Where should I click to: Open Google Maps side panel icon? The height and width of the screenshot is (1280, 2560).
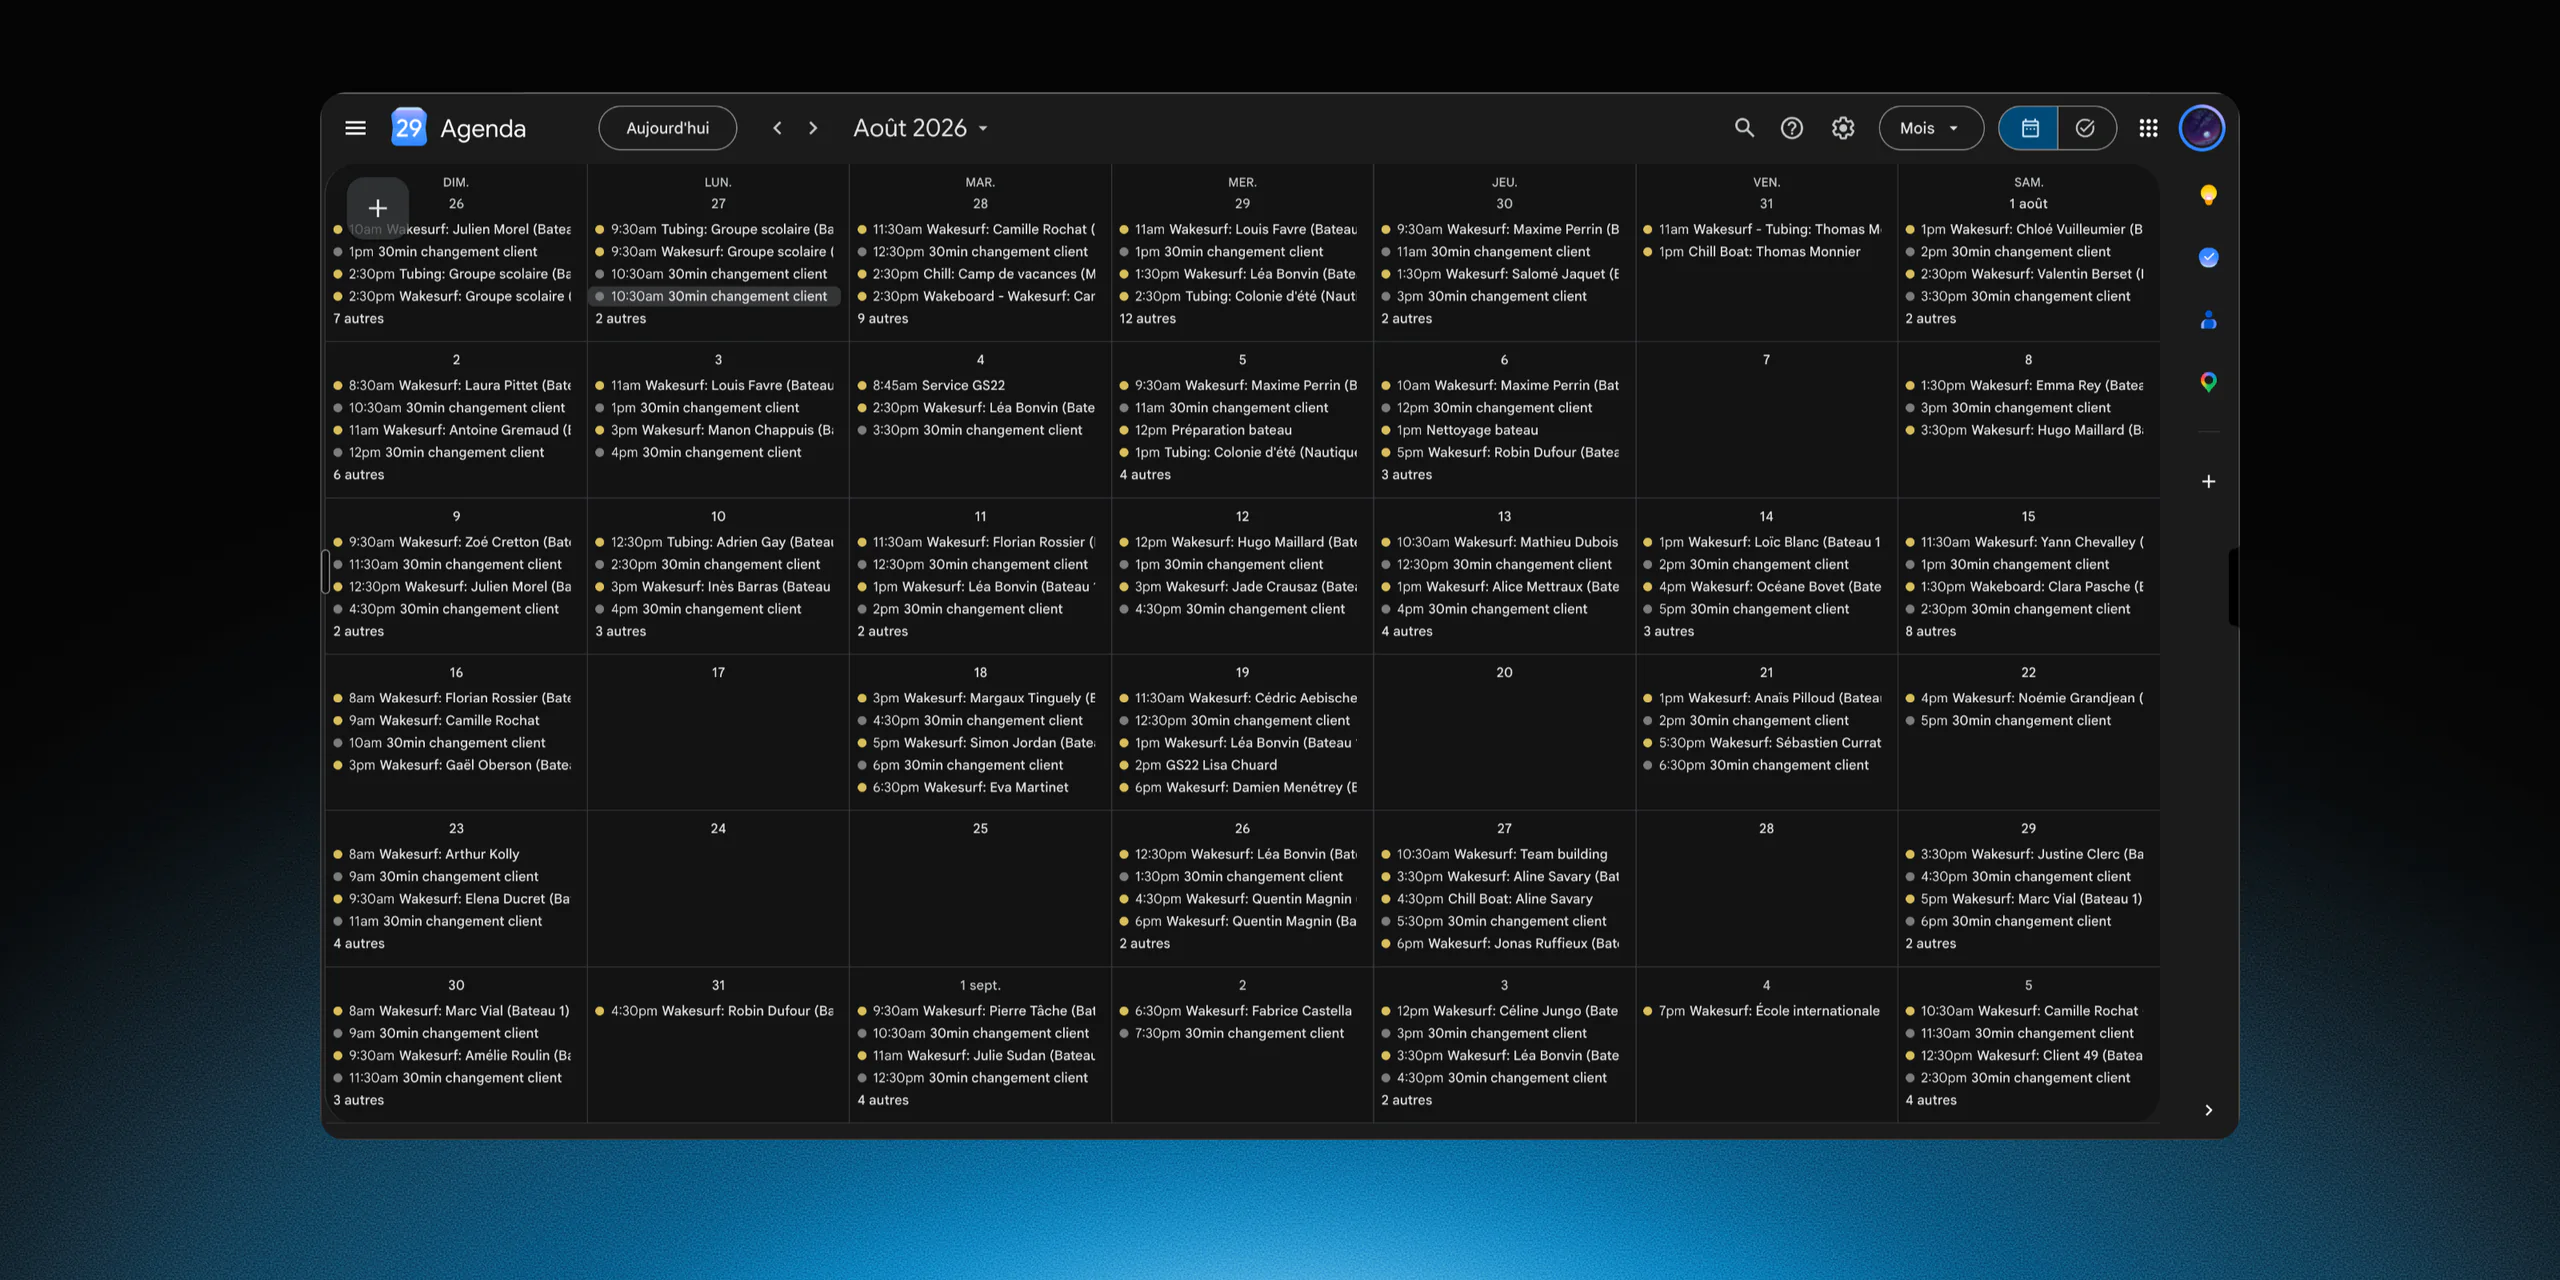tap(2209, 382)
